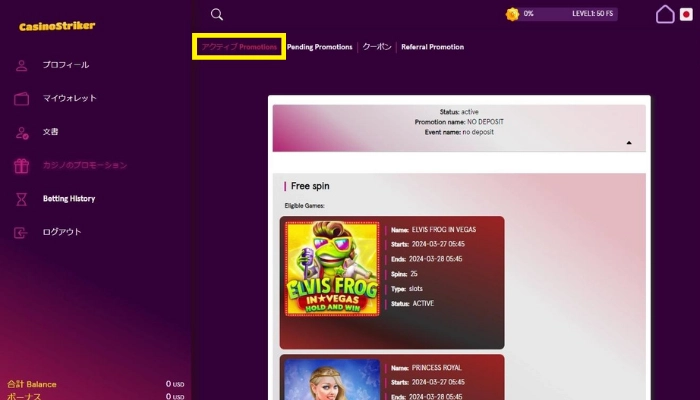
Task: Click the Type: slots value
Action: (x=416, y=289)
